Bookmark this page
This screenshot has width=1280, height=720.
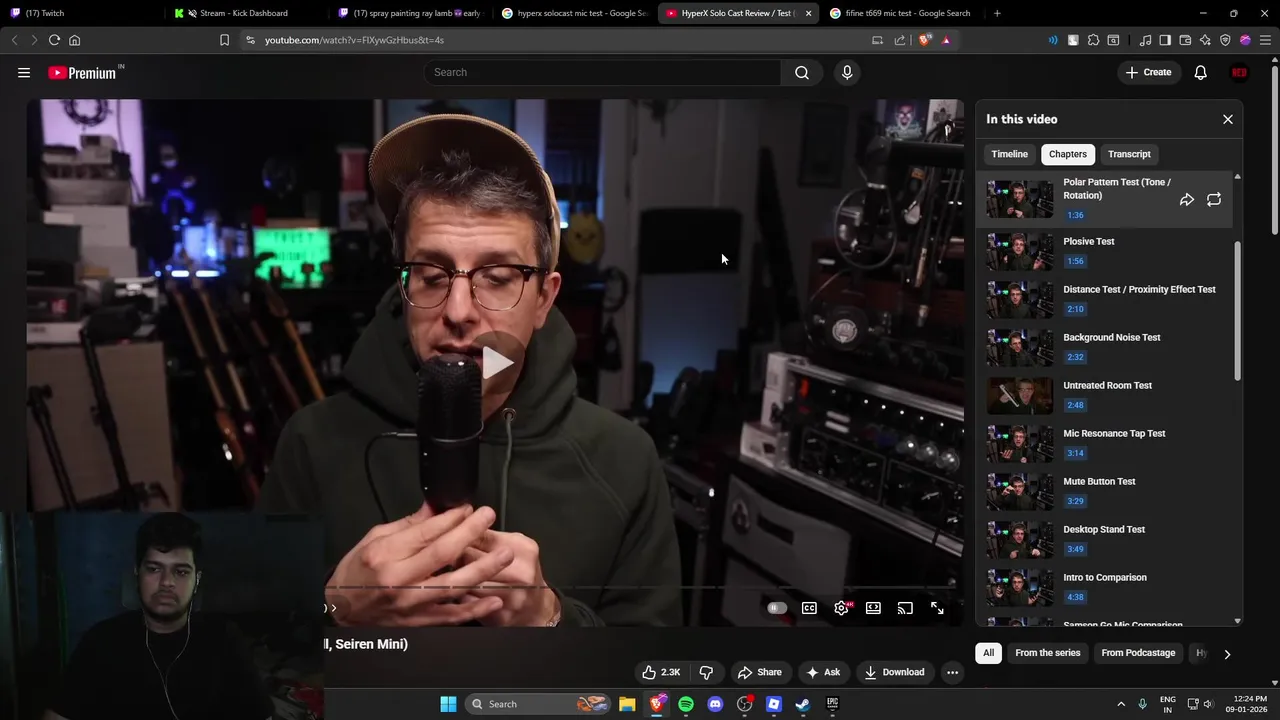[224, 40]
